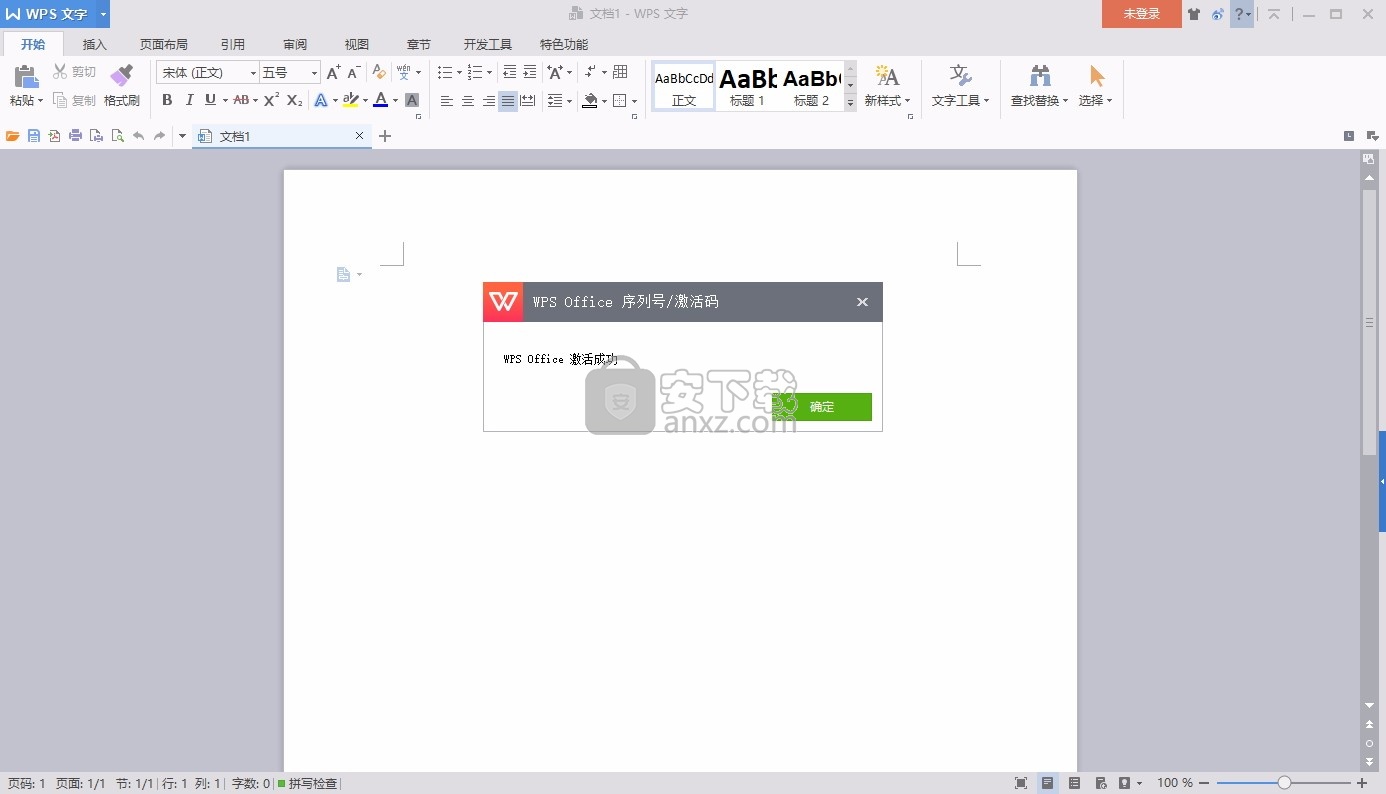Image resolution: width=1386 pixels, height=794 pixels.
Task: Click the Copy (复制) icon
Action: tap(60, 100)
